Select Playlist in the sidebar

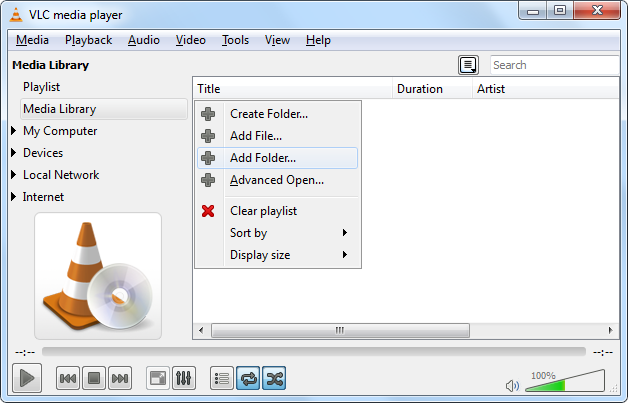[x=42, y=87]
